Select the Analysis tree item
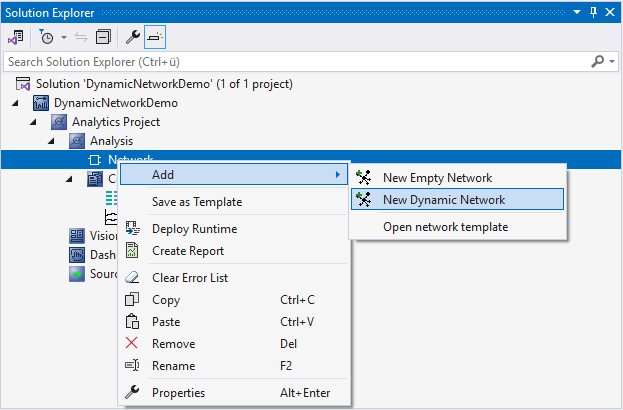Screen dimensions: 623x410 (111, 141)
